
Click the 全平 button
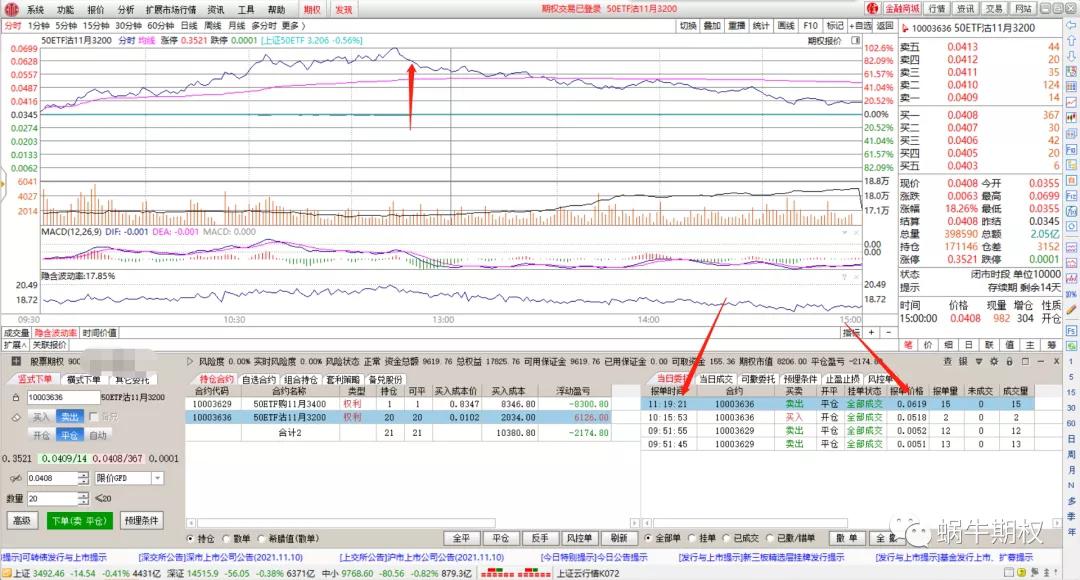point(460,537)
